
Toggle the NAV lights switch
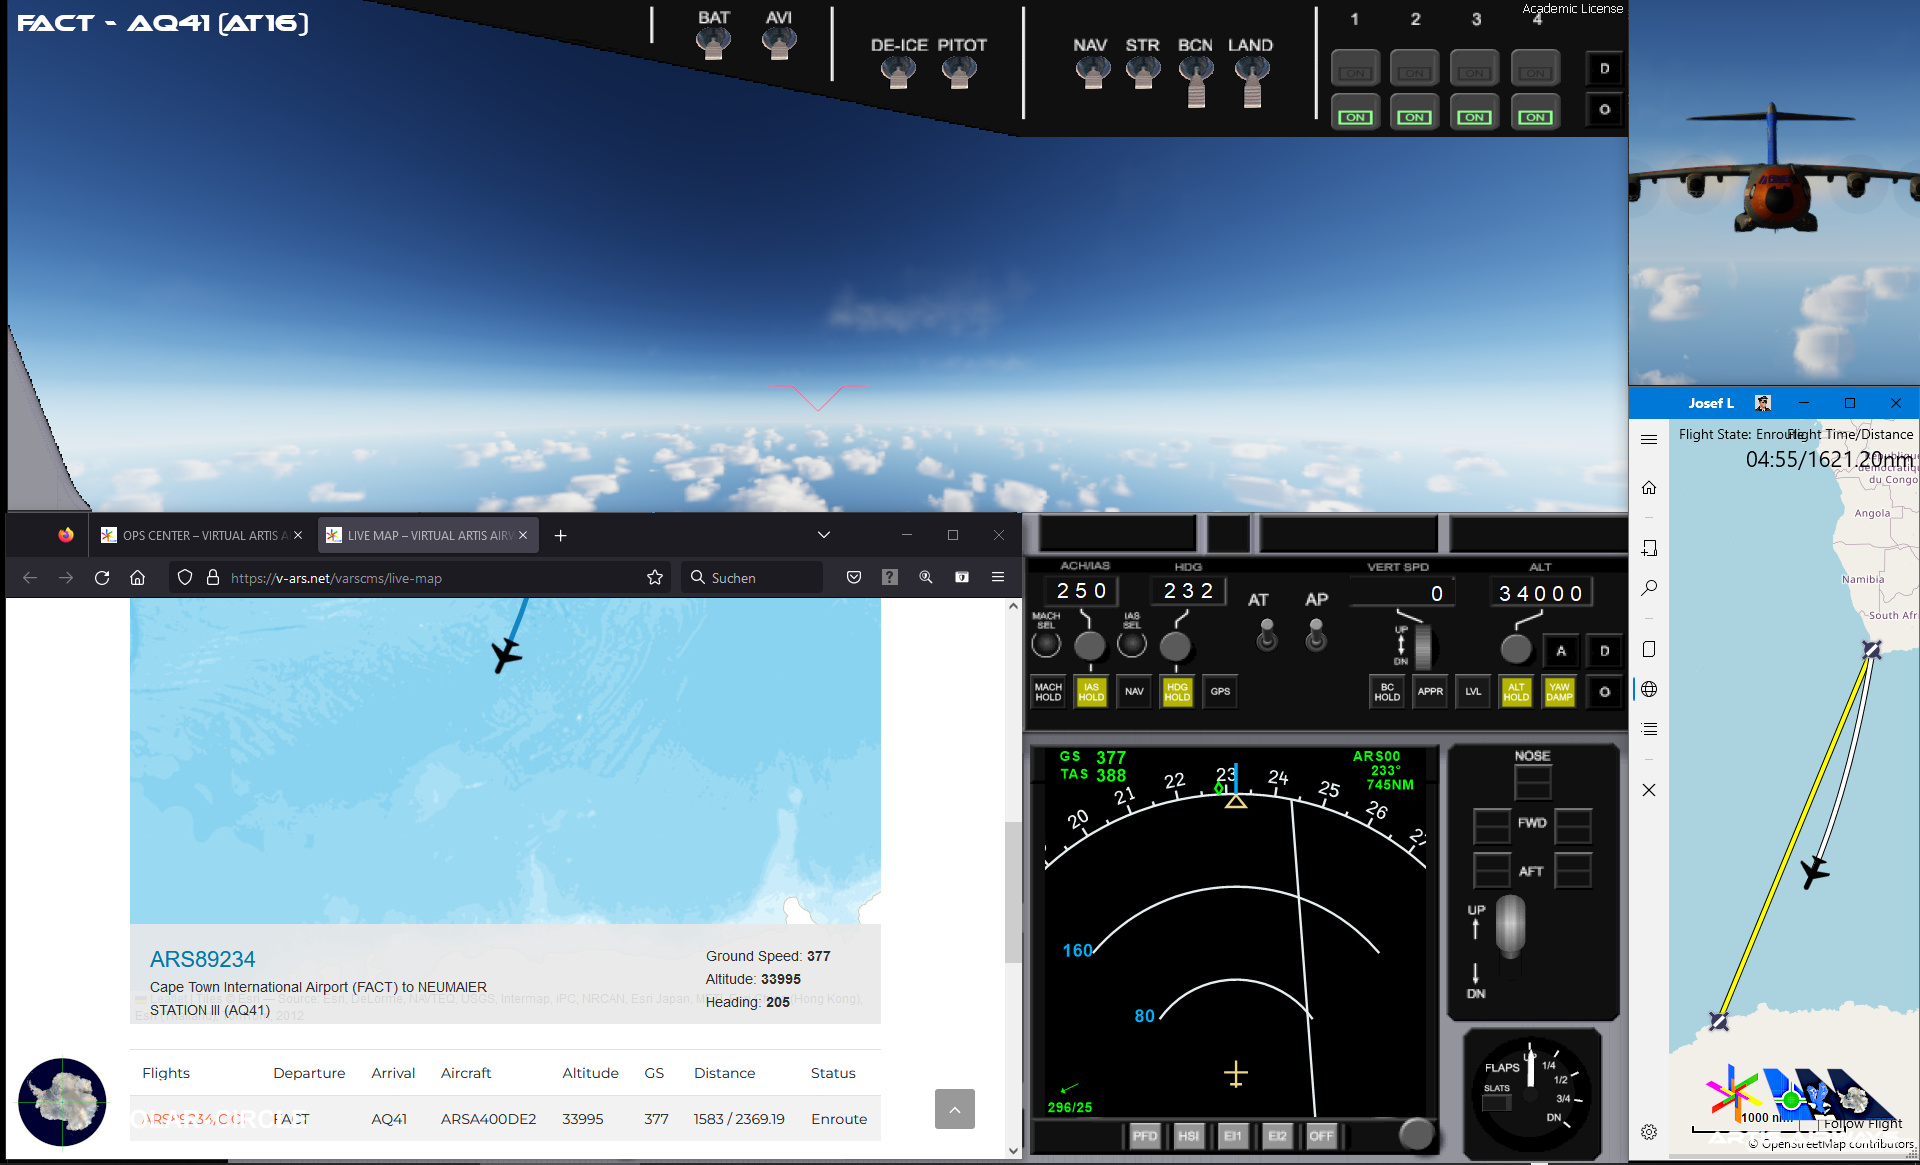(1092, 72)
